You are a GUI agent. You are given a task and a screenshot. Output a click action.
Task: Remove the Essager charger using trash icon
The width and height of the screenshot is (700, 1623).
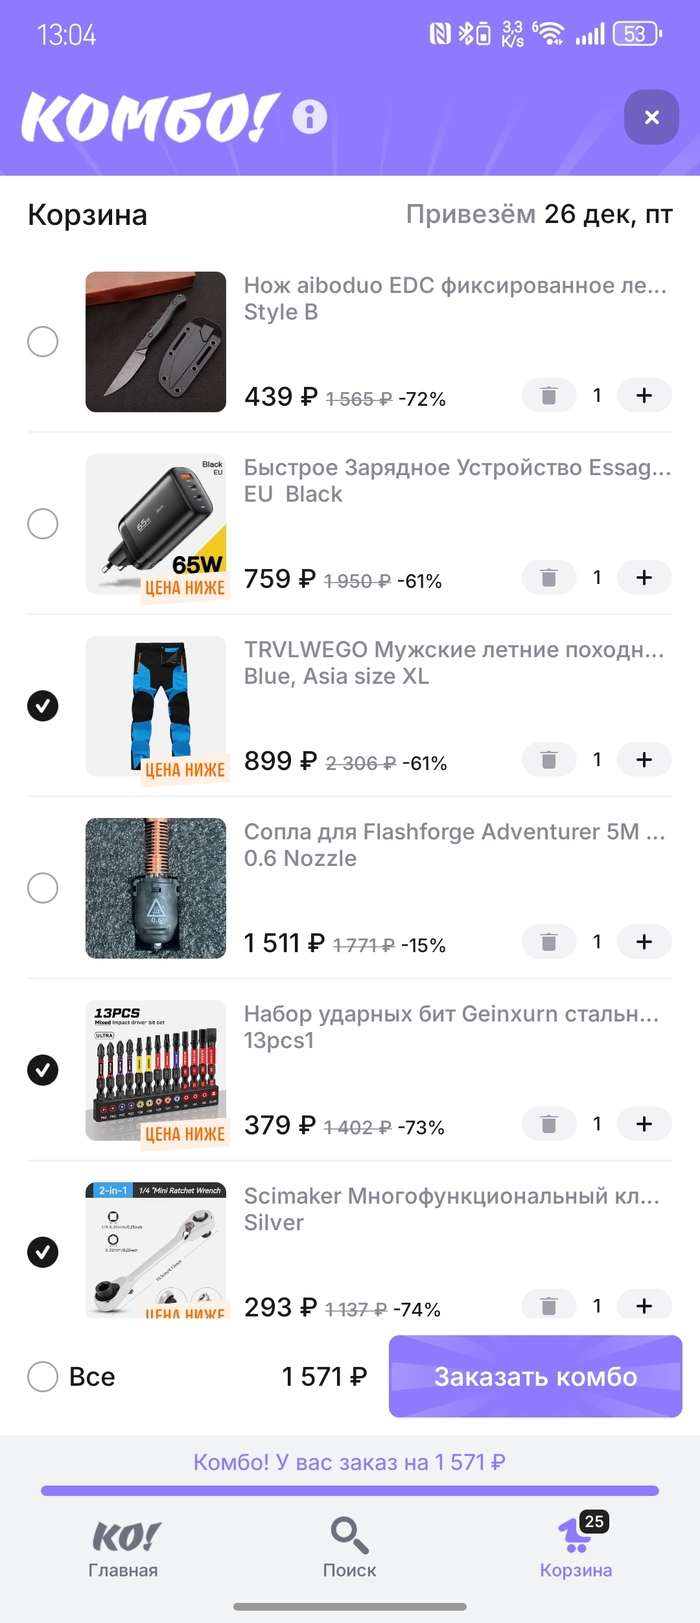(549, 578)
